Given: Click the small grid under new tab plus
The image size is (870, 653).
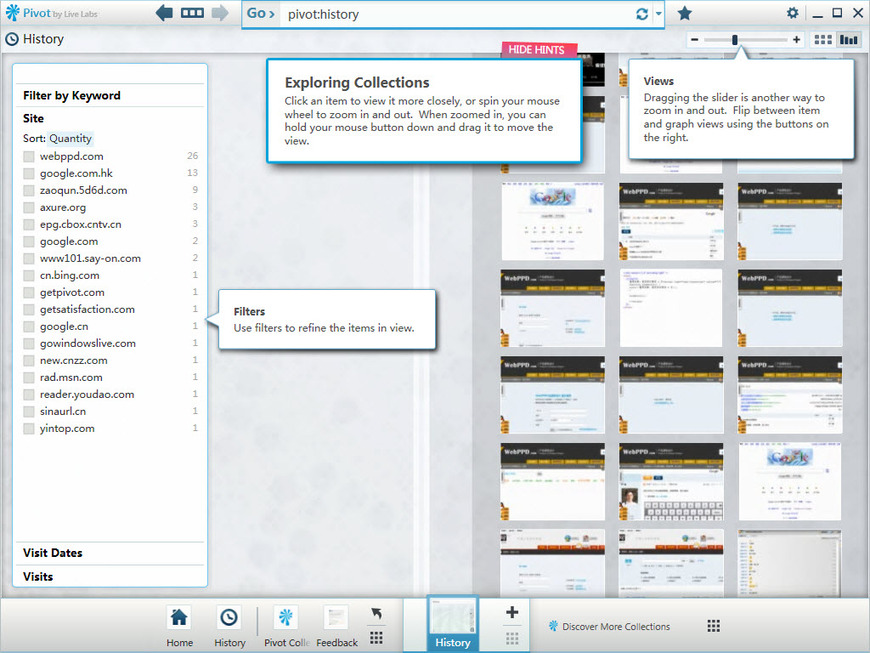Looking at the screenshot, I should [512, 638].
